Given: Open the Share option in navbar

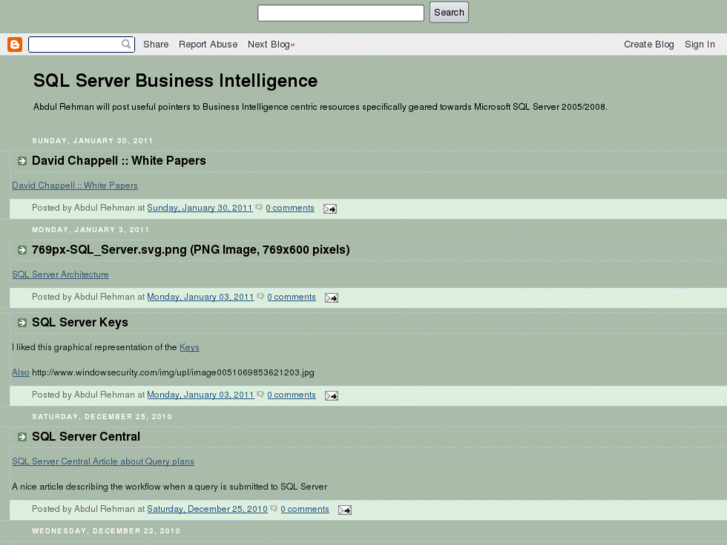Looking at the screenshot, I should 156,44.
